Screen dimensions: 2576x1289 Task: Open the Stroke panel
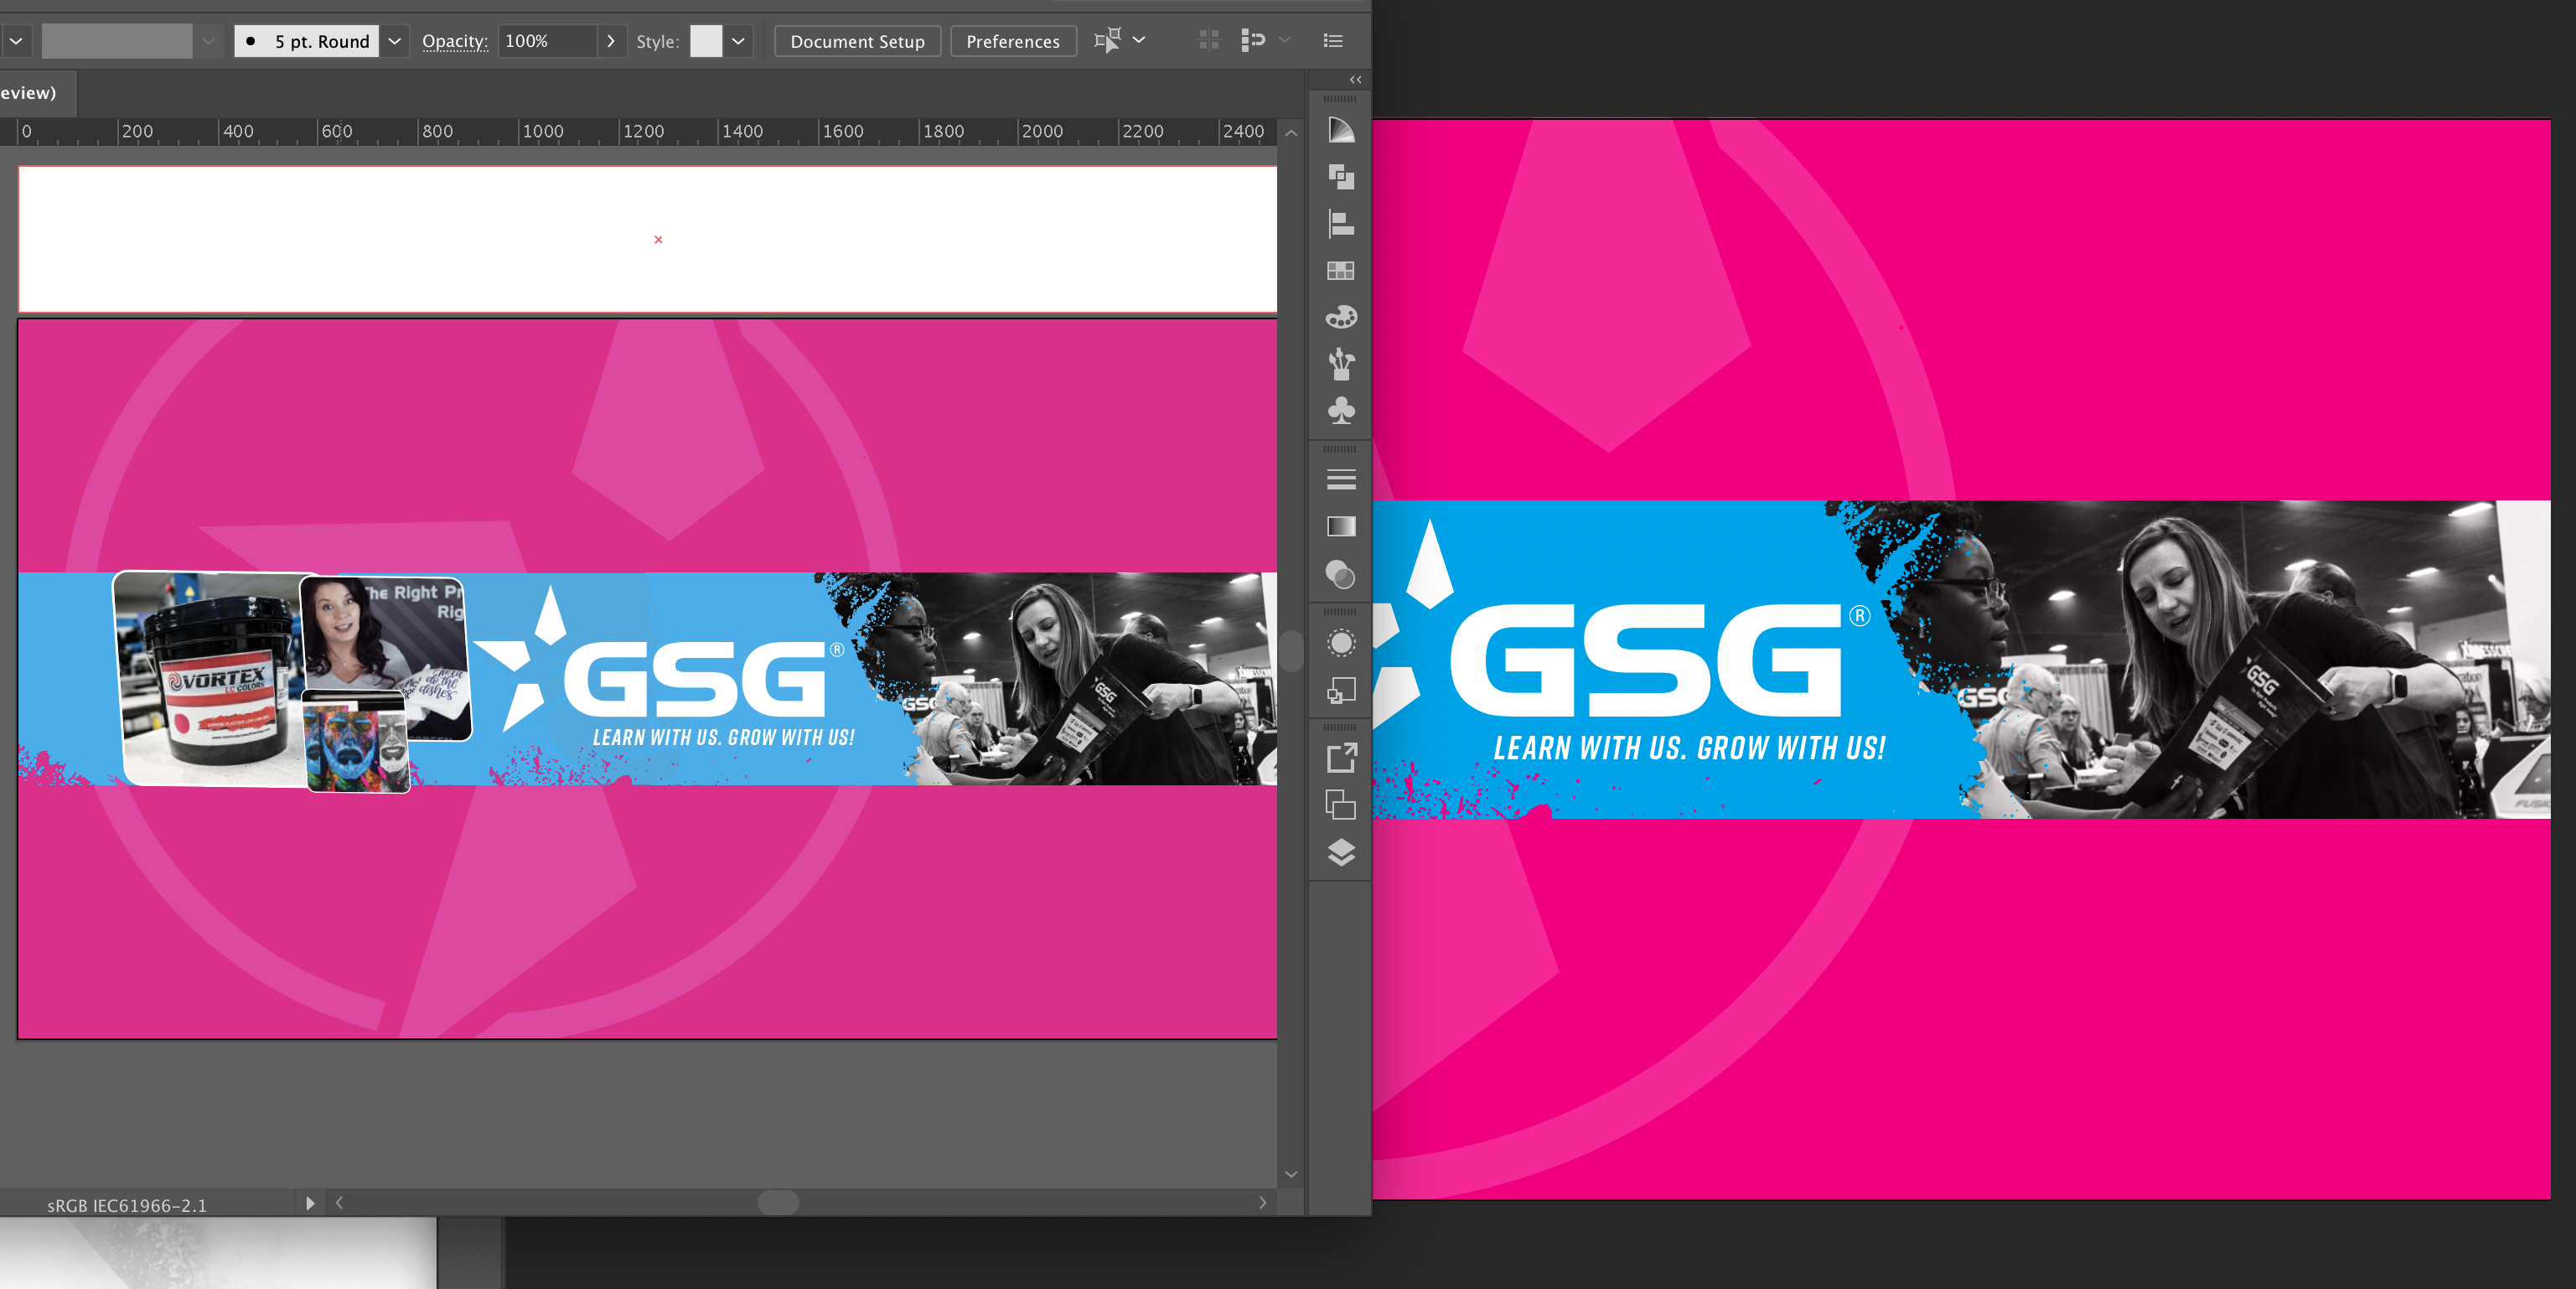click(1340, 480)
